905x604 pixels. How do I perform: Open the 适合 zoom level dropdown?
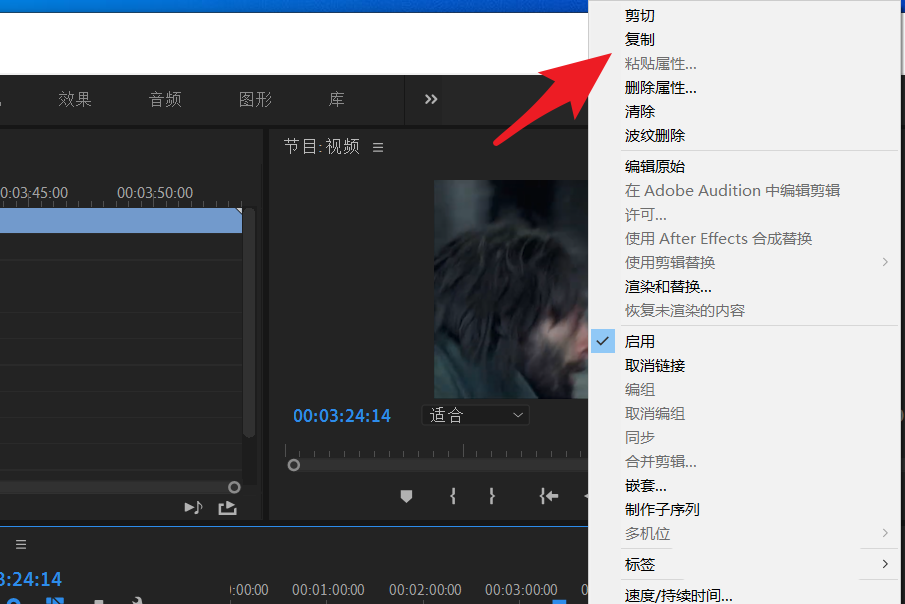point(476,415)
